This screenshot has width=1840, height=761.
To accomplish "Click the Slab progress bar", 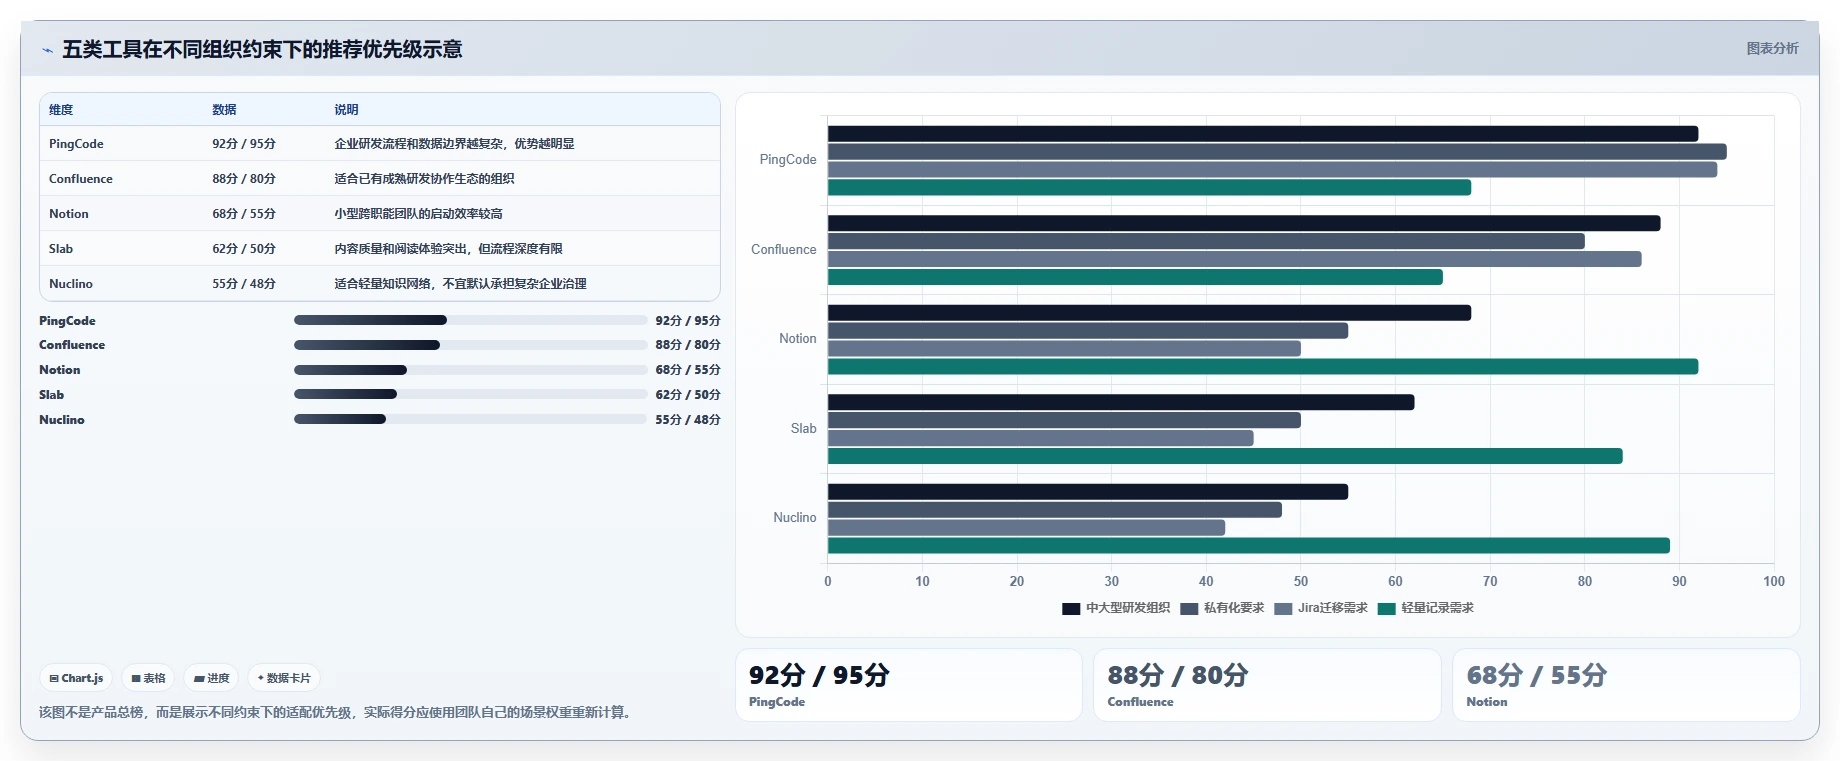I will [x=470, y=394].
